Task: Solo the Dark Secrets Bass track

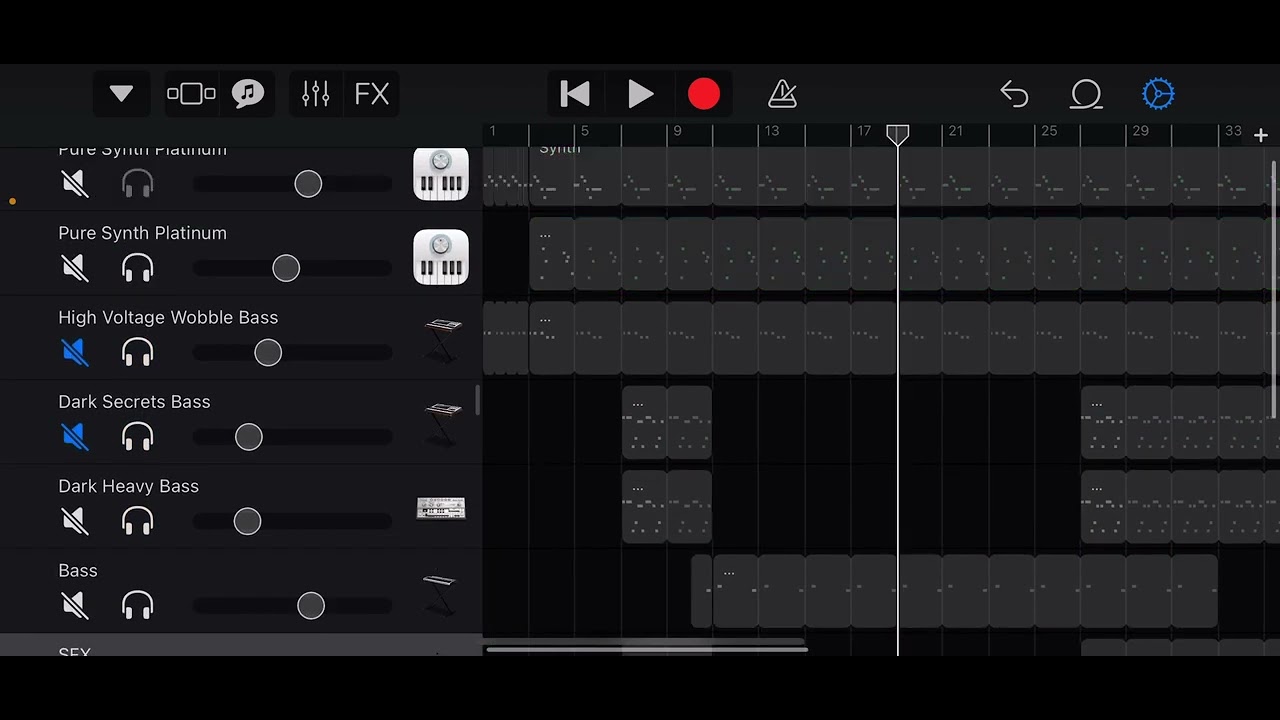Action: pyautogui.click(x=138, y=437)
